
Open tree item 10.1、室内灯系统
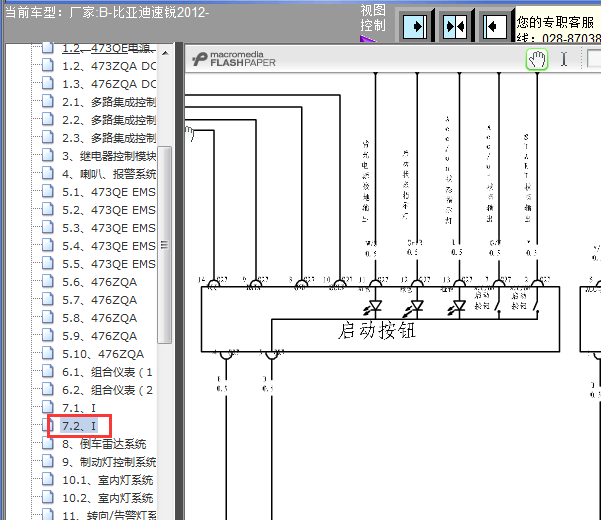(108, 480)
